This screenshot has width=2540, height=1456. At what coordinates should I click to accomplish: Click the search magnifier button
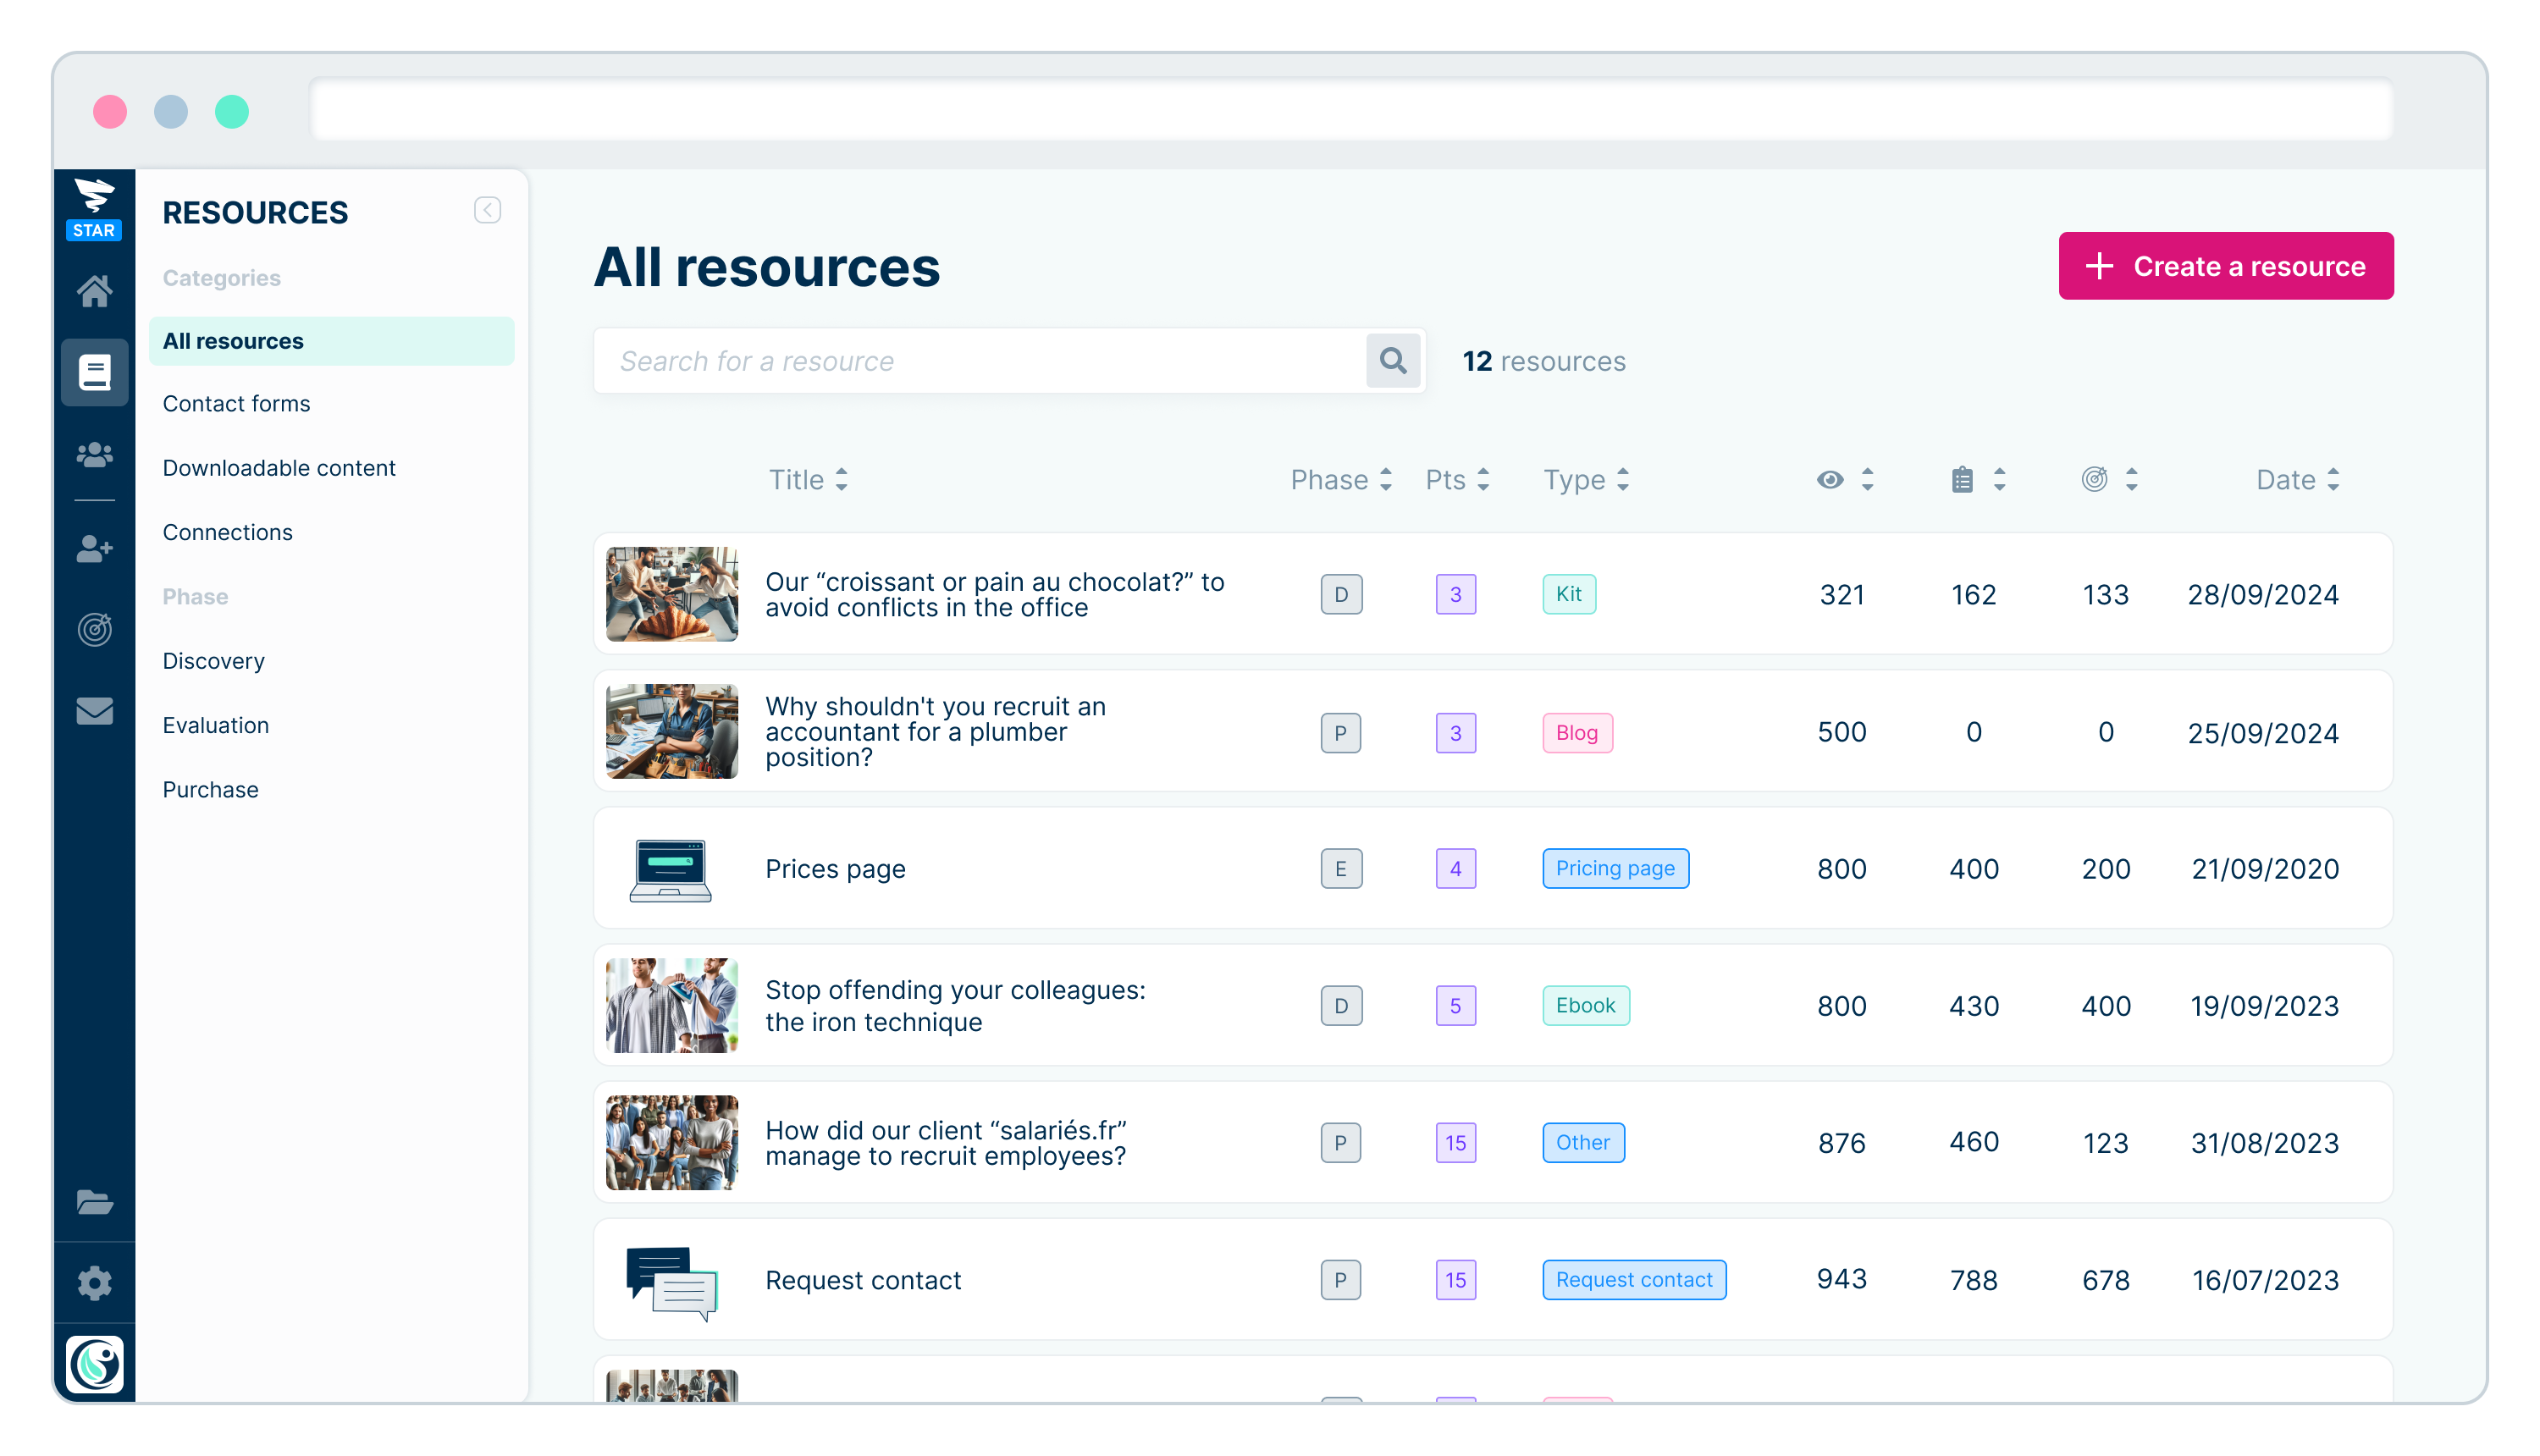pos(1392,360)
